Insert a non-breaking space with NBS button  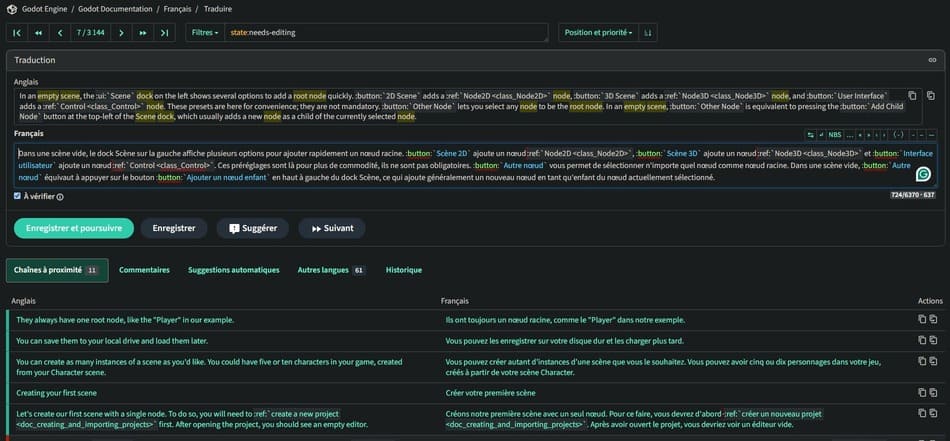coord(835,134)
